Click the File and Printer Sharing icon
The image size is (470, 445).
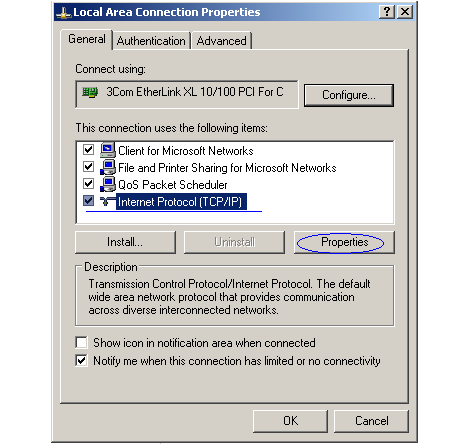coord(108,167)
